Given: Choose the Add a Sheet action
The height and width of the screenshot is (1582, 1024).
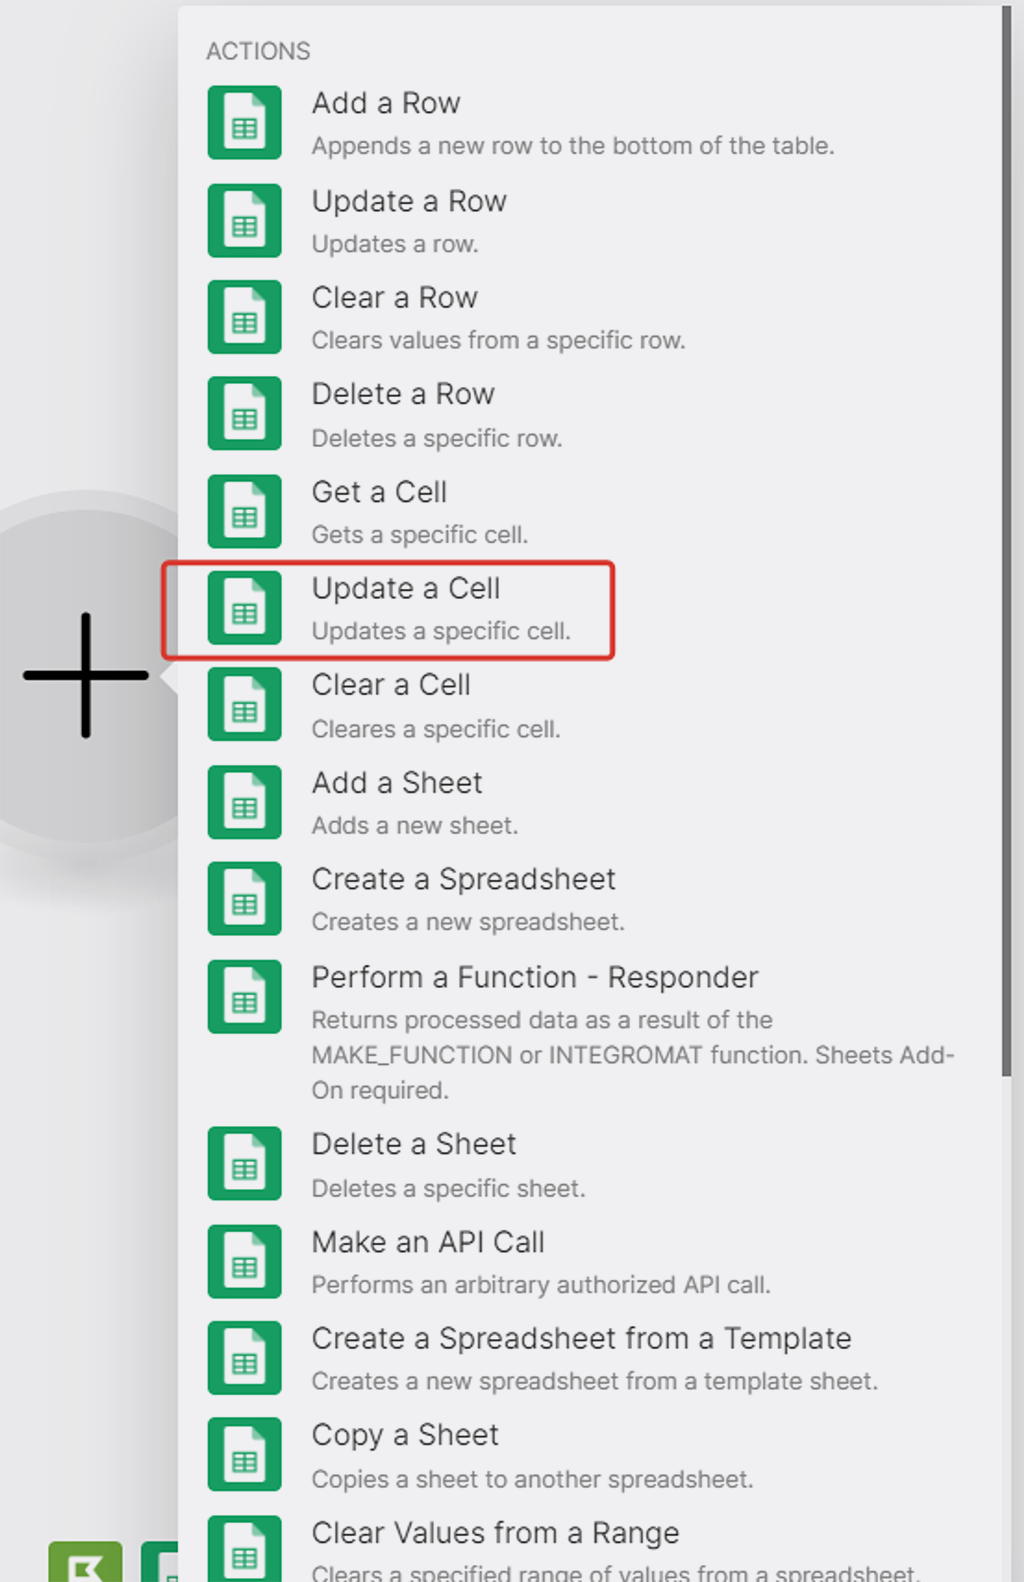Looking at the screenshot, I should point(590,802).
